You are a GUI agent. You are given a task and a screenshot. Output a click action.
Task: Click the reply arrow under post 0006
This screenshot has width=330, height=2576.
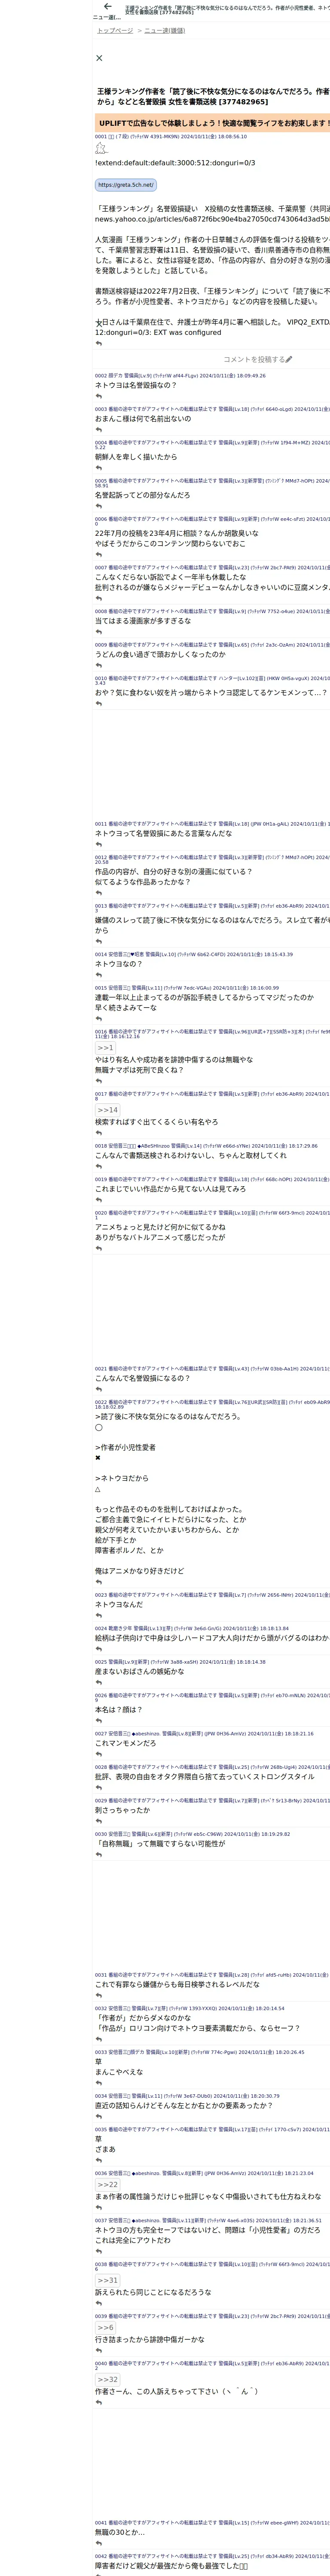click(98, 555)
